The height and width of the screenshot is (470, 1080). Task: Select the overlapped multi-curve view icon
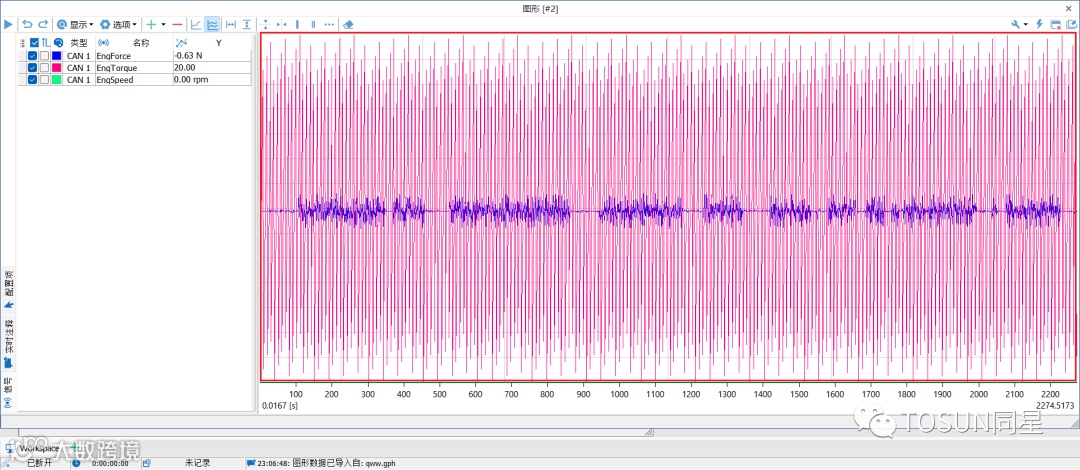212,24
